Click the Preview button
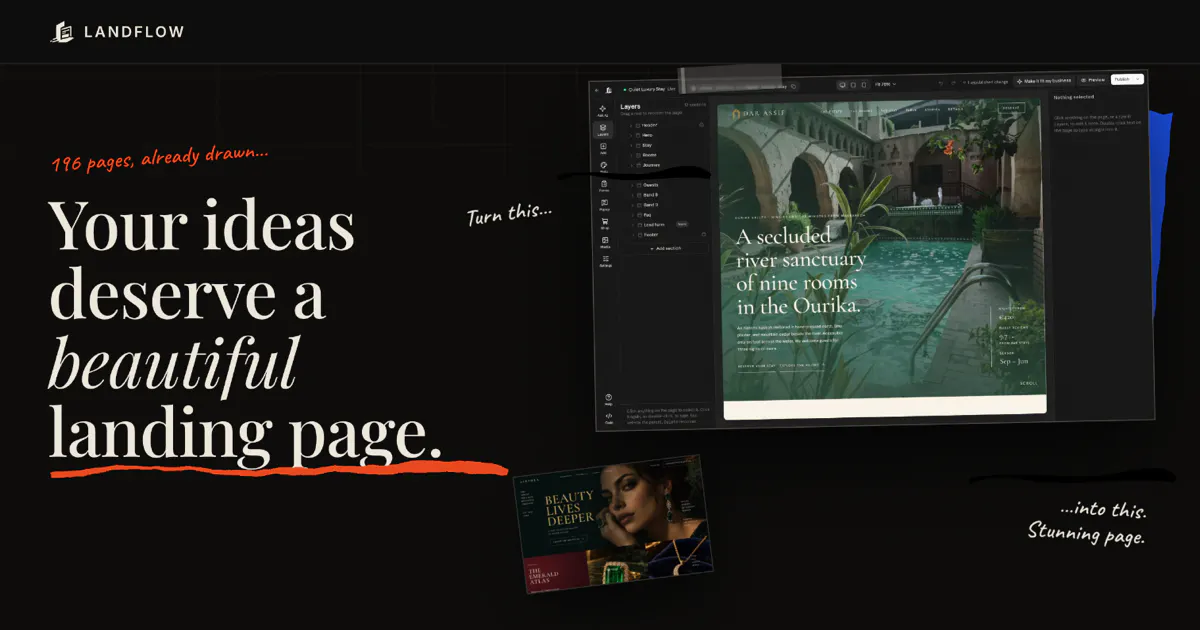 tap(1093, 79)
